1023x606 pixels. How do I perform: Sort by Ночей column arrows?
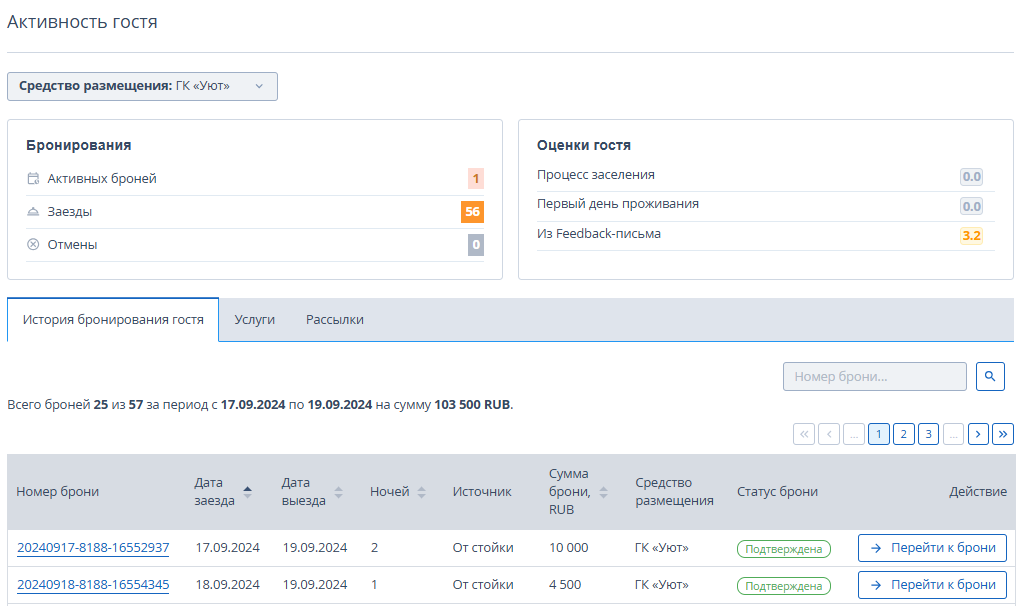tap(421, 492)
